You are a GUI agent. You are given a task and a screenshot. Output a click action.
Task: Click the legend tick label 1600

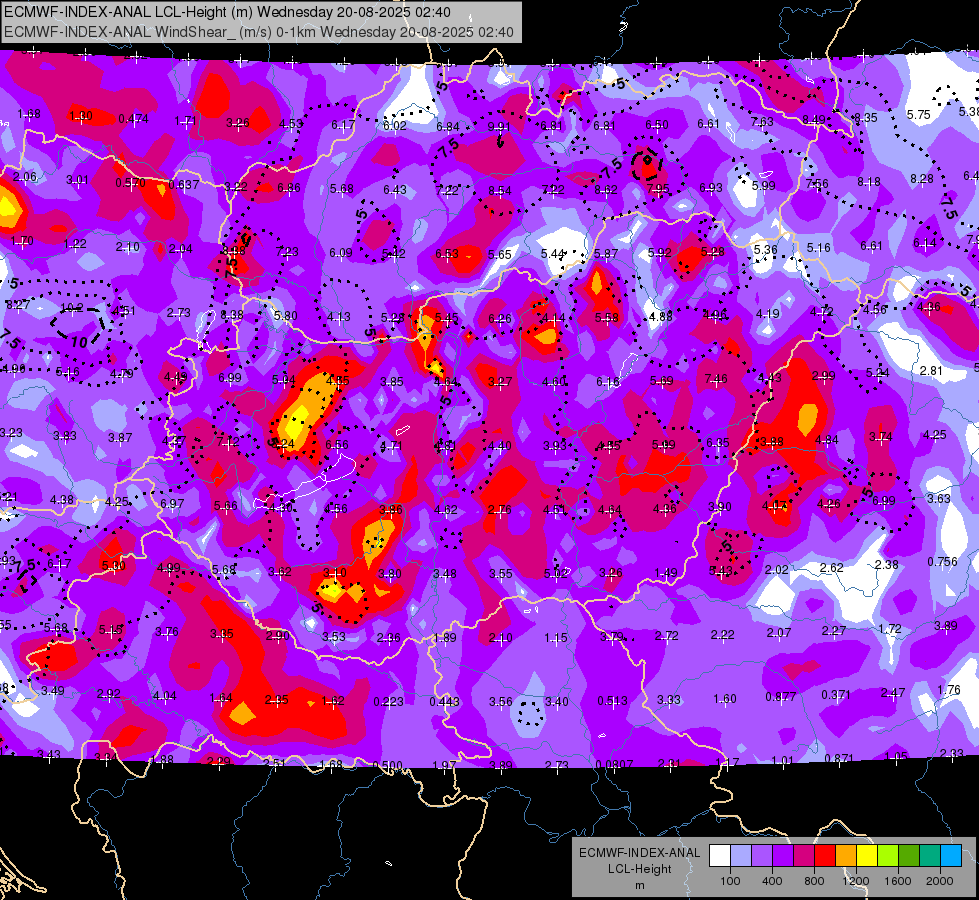[x=898, y=881]
